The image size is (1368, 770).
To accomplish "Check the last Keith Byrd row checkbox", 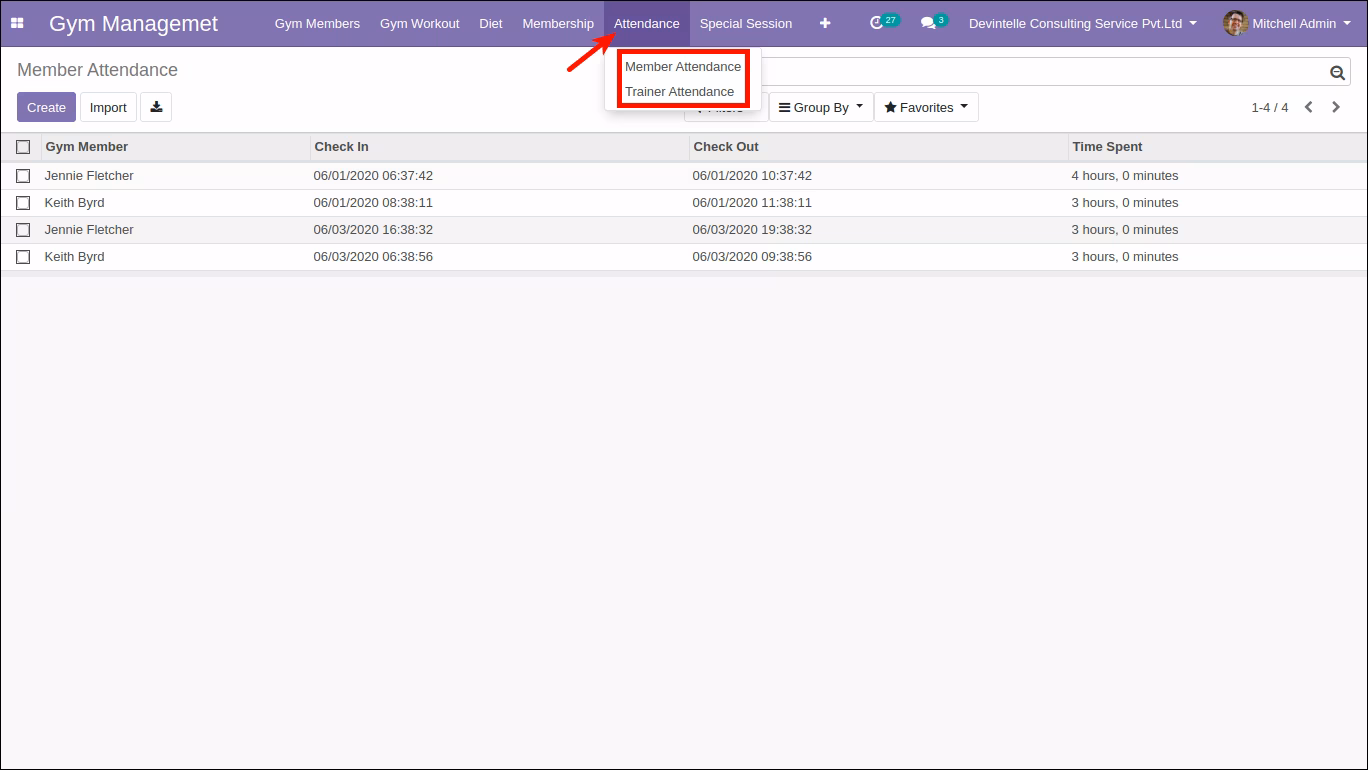I will pos(23,257).
